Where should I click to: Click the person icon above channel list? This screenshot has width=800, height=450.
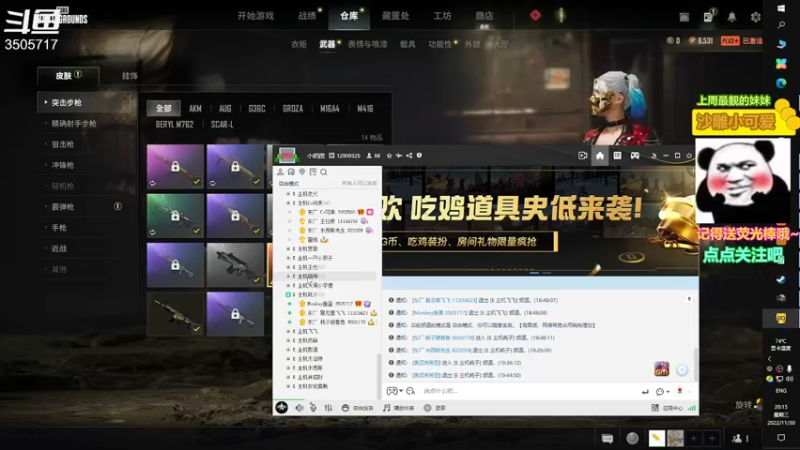pos(280,172)
